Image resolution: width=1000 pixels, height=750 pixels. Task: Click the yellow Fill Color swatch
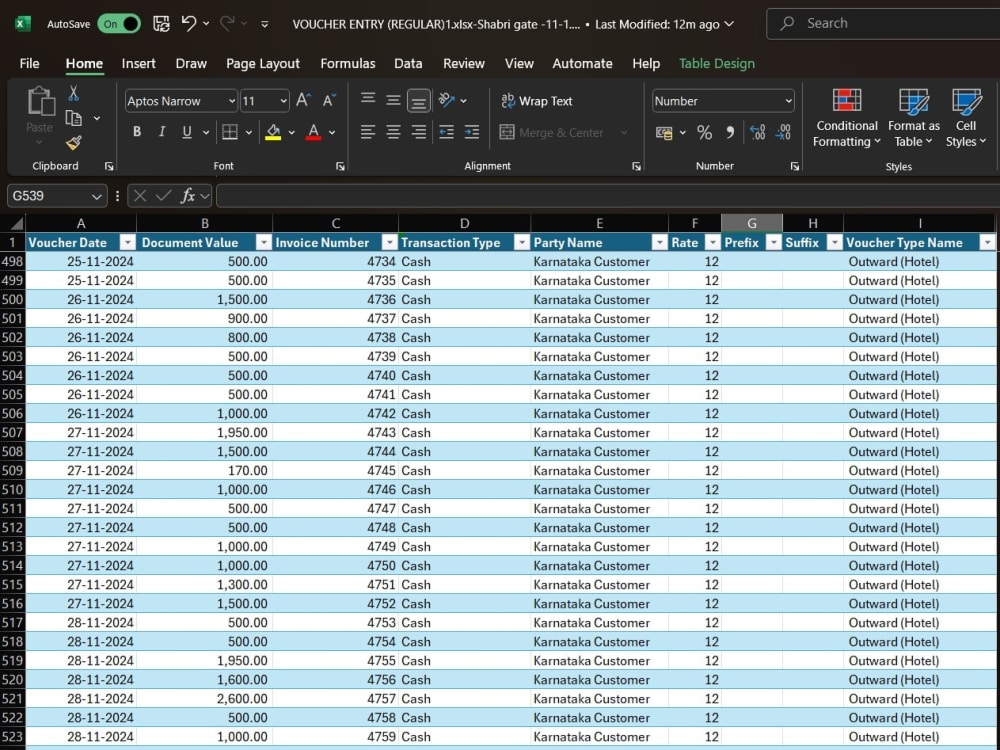[273, 132]
